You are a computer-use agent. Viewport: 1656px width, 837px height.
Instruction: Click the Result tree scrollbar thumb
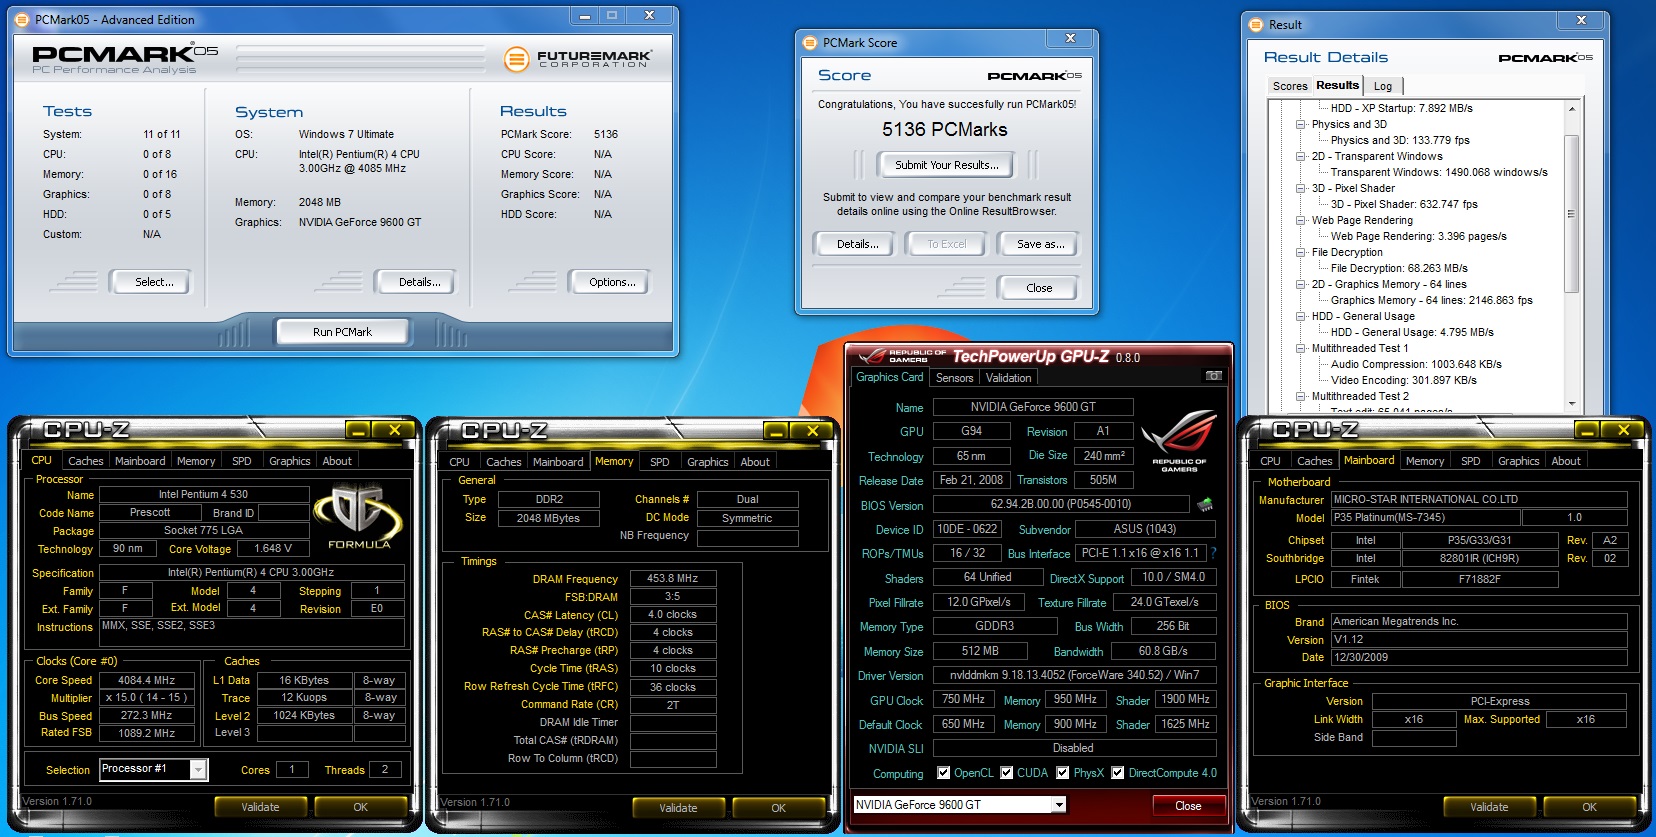coord(1571,214)
